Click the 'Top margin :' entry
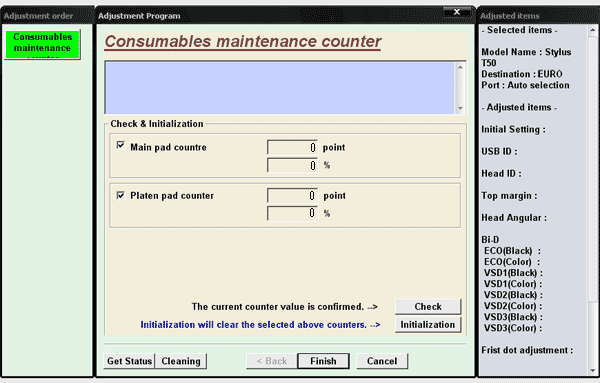The image size is (600, 383). tap(509, 196)
